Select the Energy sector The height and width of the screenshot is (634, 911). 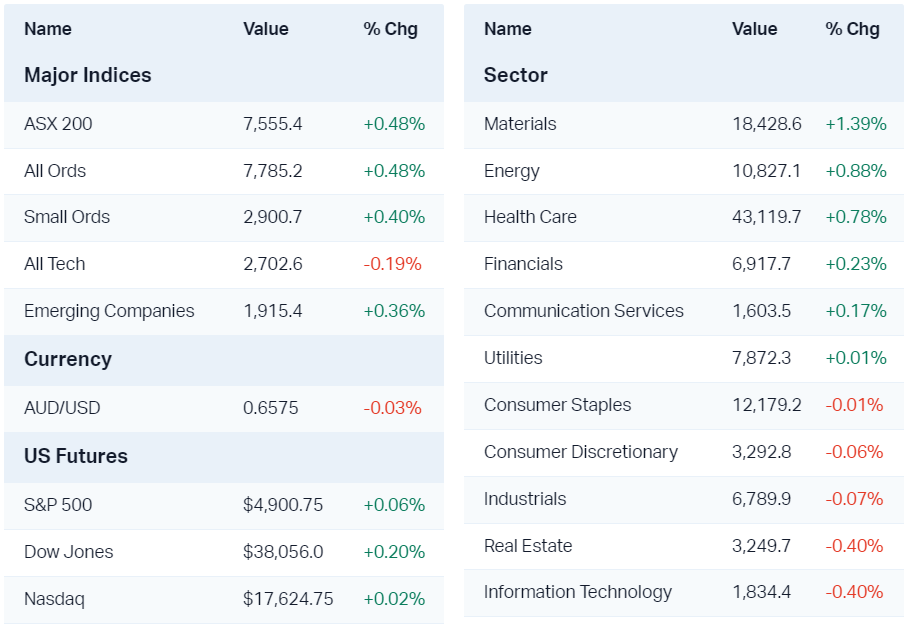(511, 171)
